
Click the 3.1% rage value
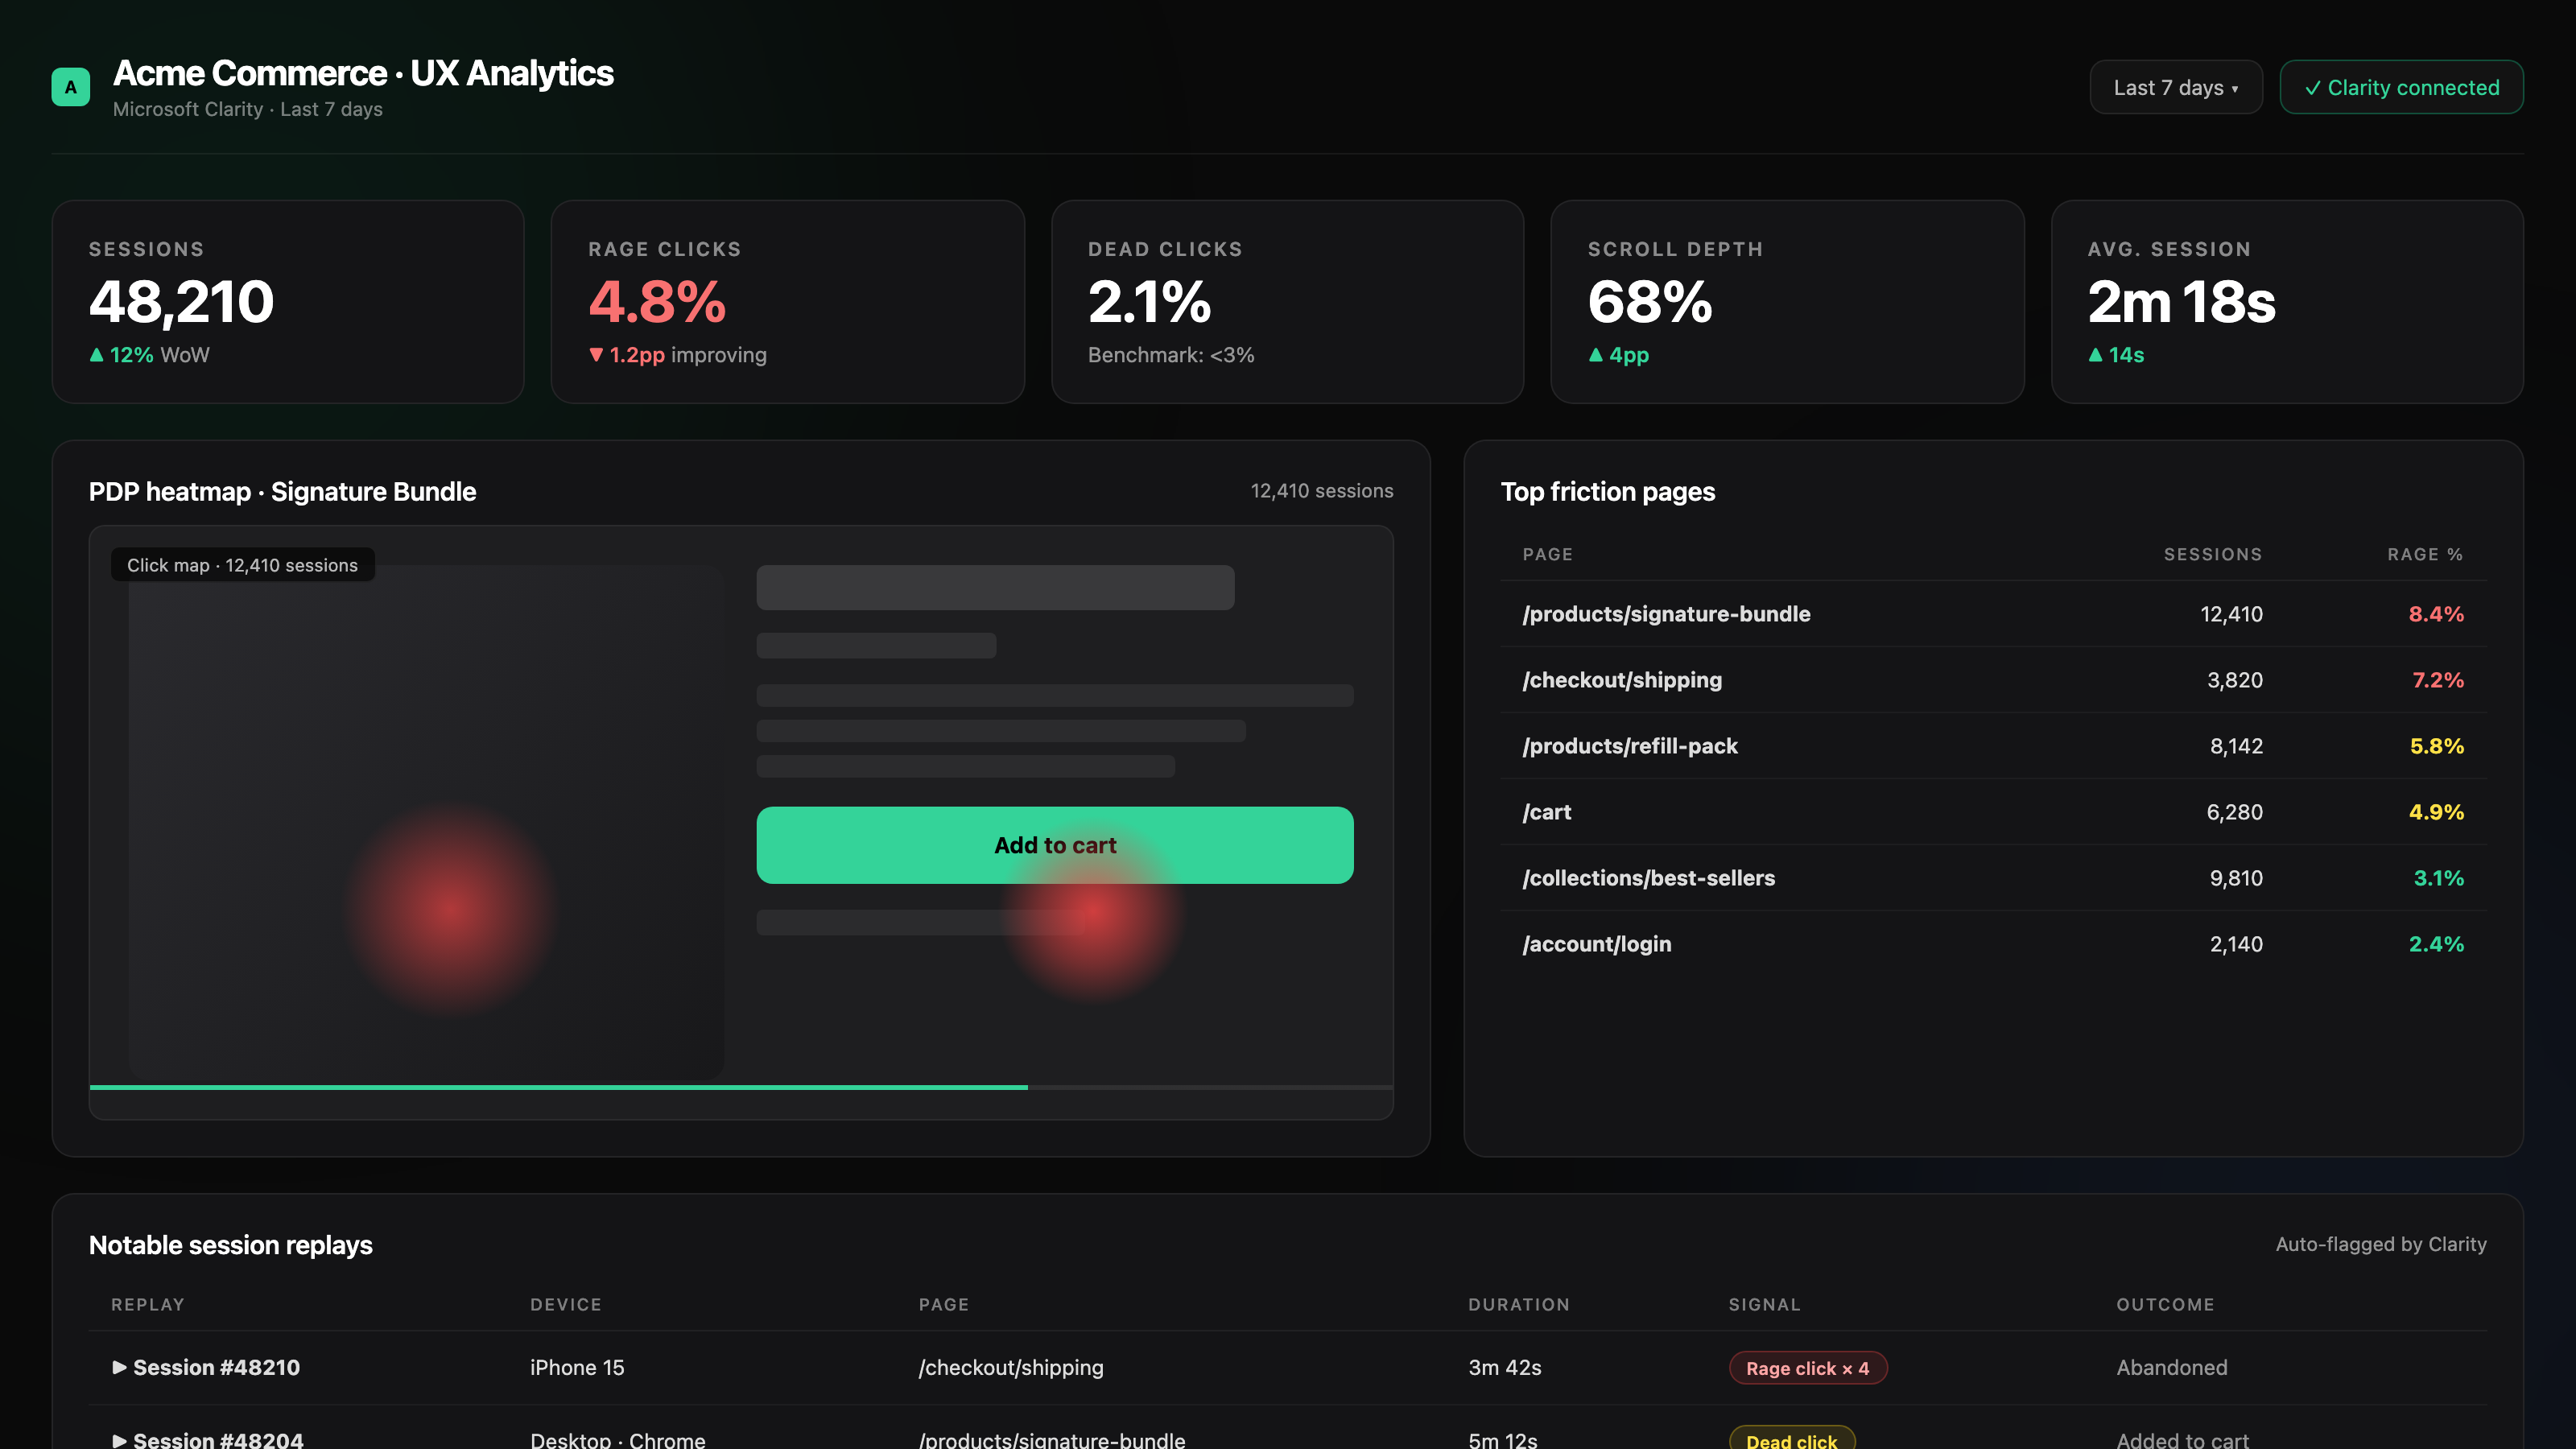click(x=2438, y=878)
